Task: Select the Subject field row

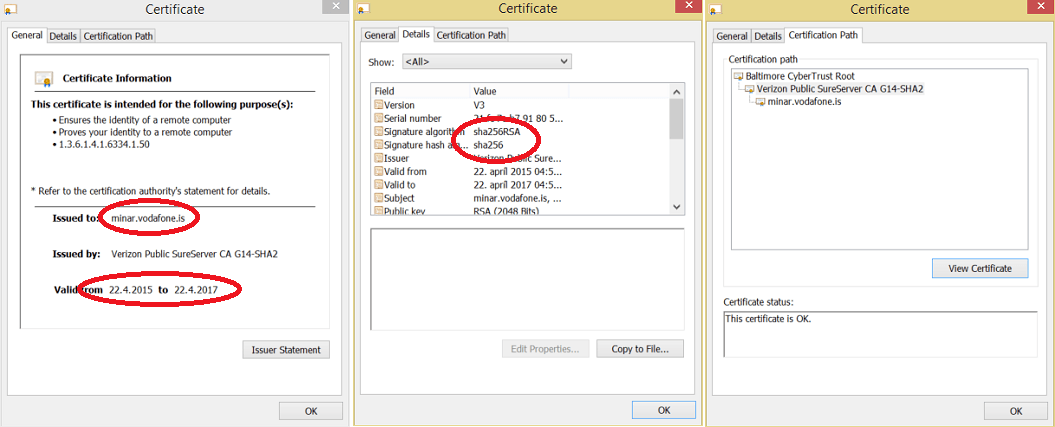Action: pos(521,198)
